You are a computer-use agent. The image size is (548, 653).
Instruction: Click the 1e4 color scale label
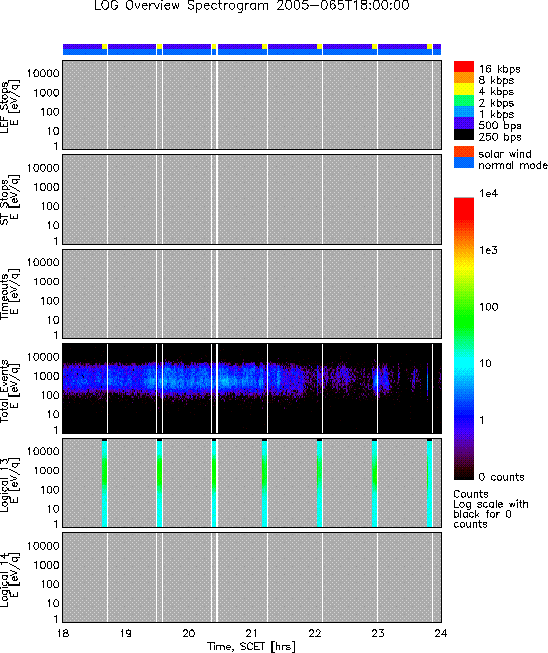click(x=488, y=193)
